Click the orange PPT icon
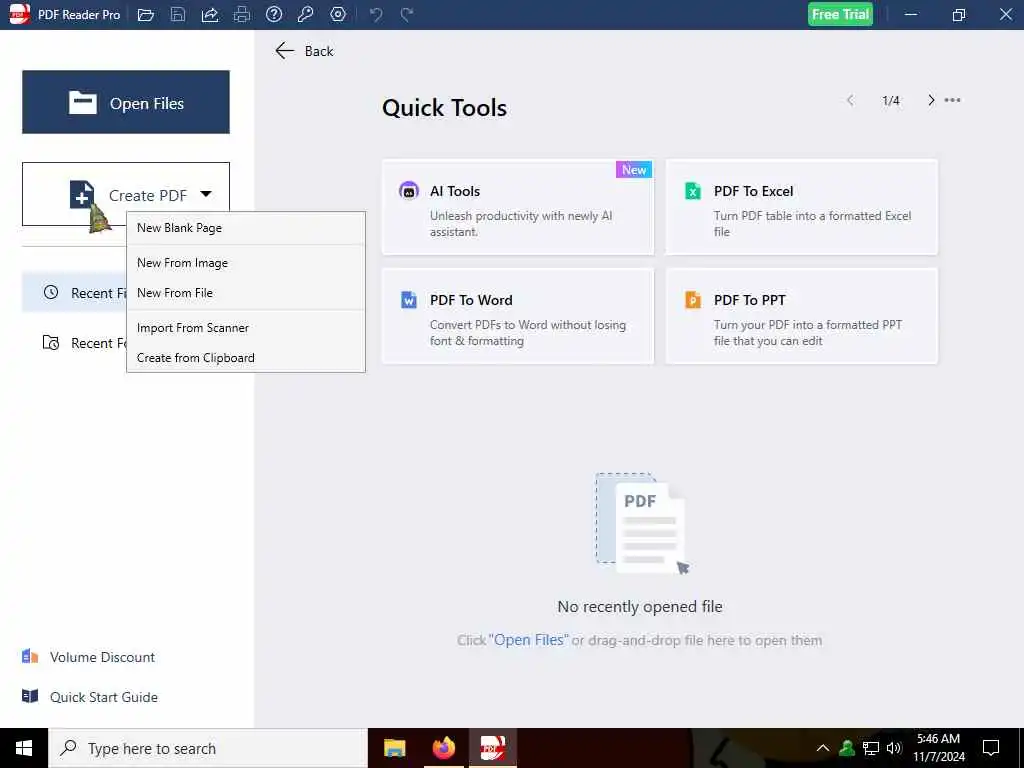This screenshot has width=1024, height=768. pyautogui.click(x=692, y=300)
